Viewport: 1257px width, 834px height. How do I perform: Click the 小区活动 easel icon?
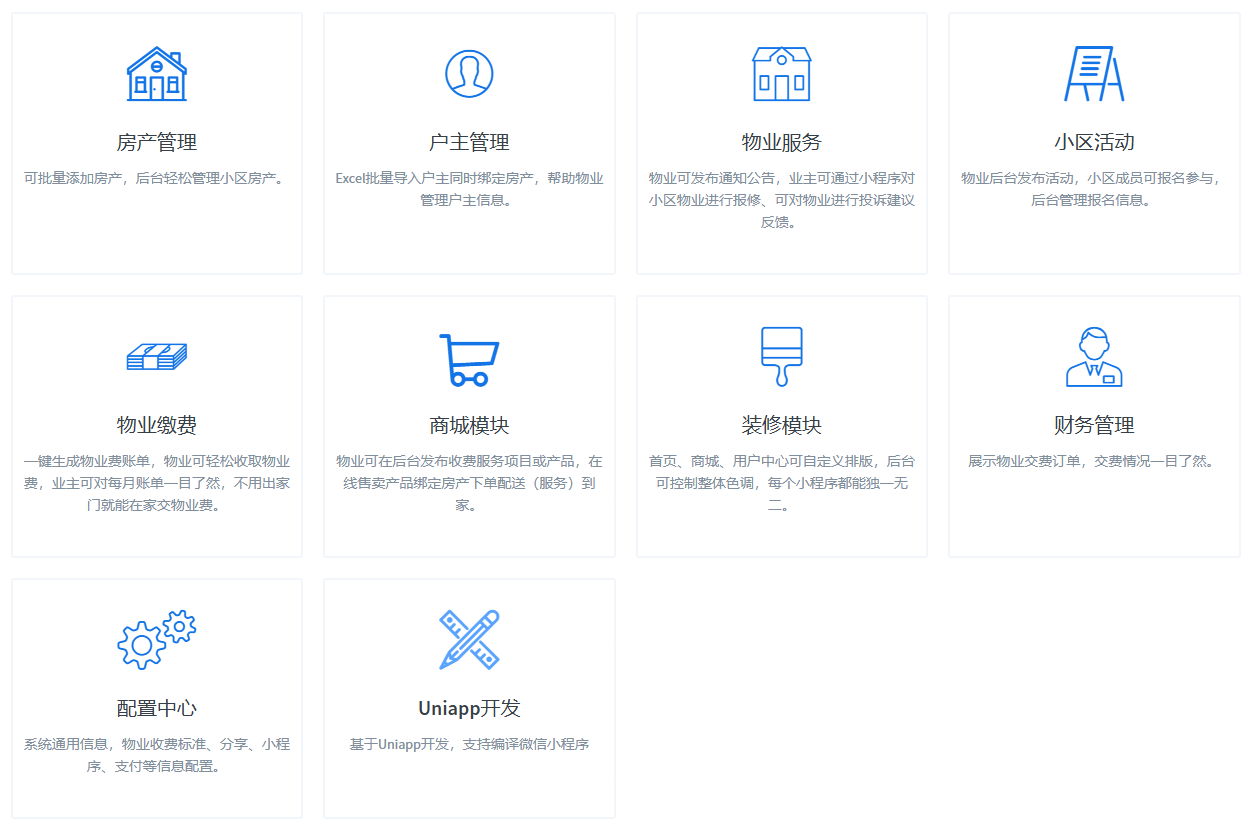[1094, 72]
